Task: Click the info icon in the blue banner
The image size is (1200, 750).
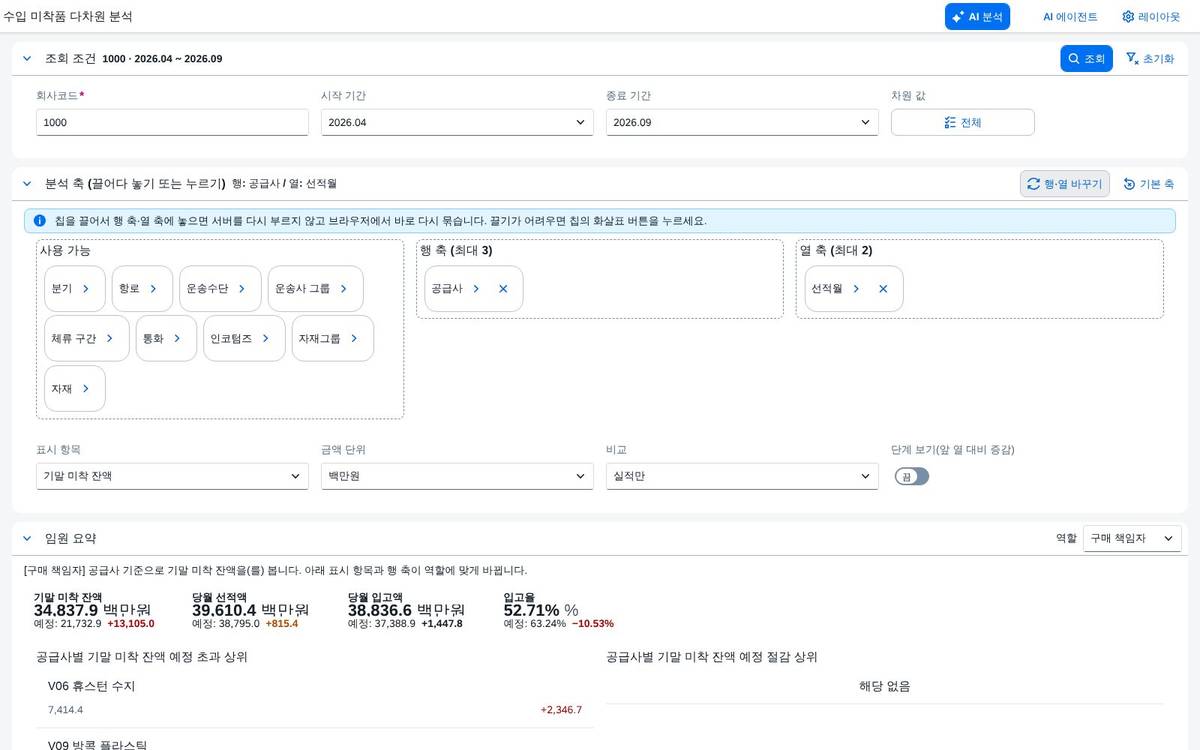Action: coord(40,221)
